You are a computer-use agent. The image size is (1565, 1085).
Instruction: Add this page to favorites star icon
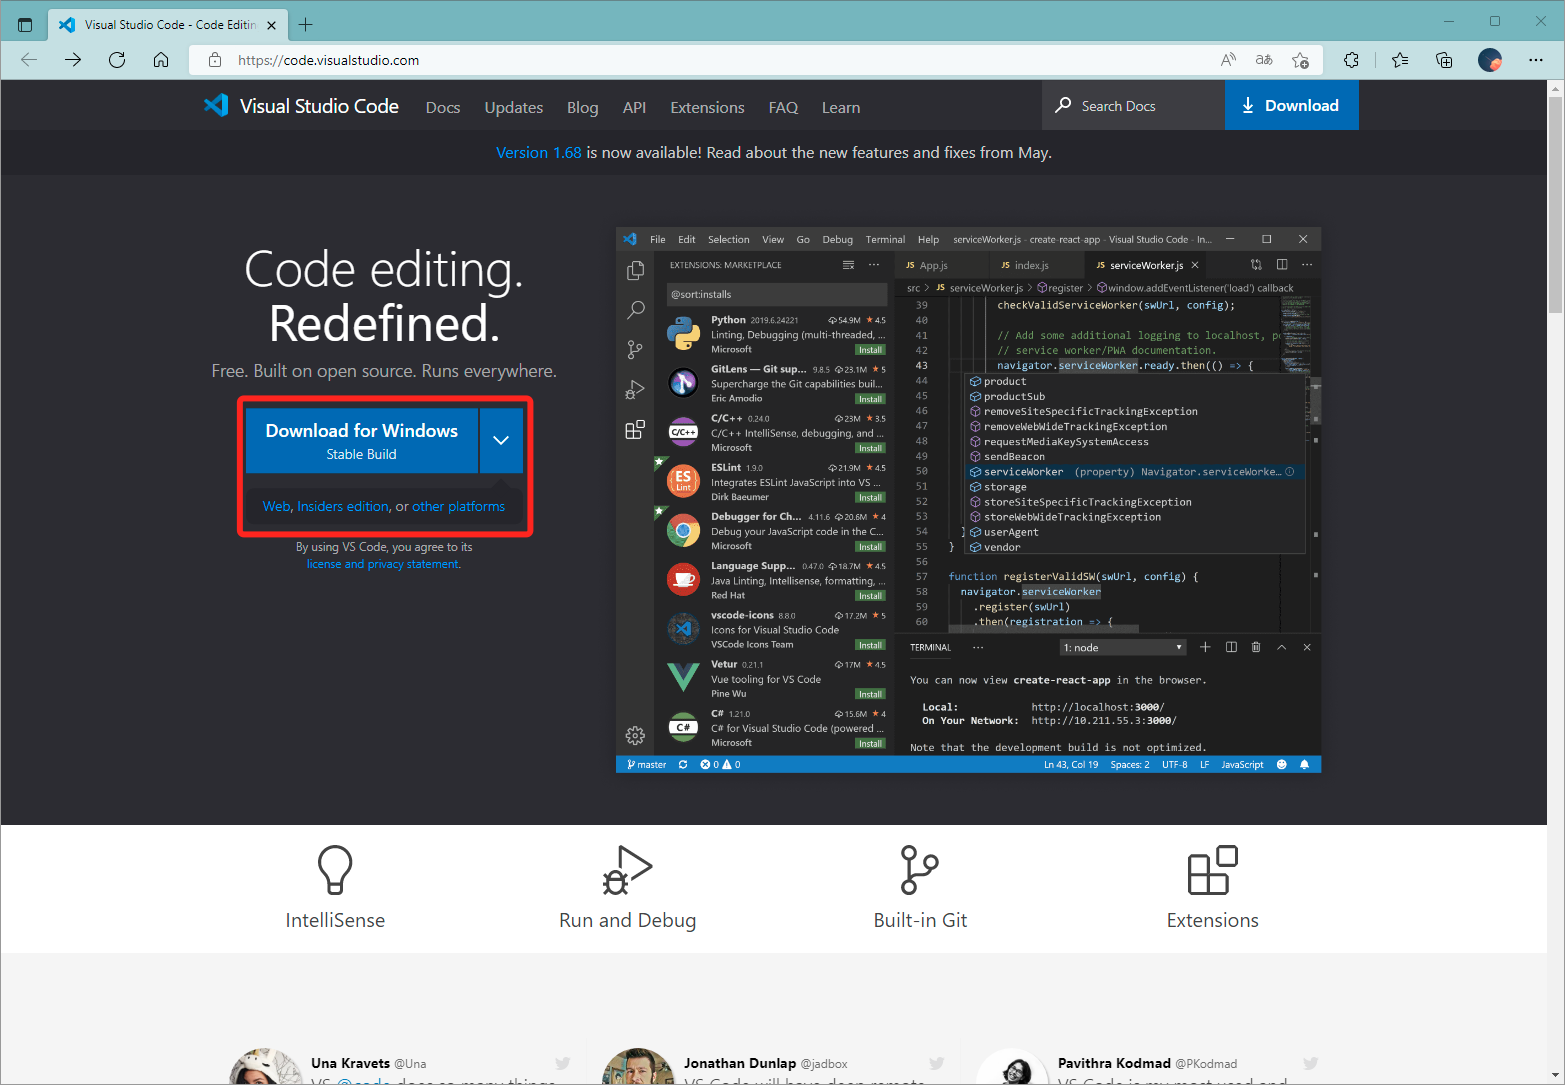[1300, 60]
